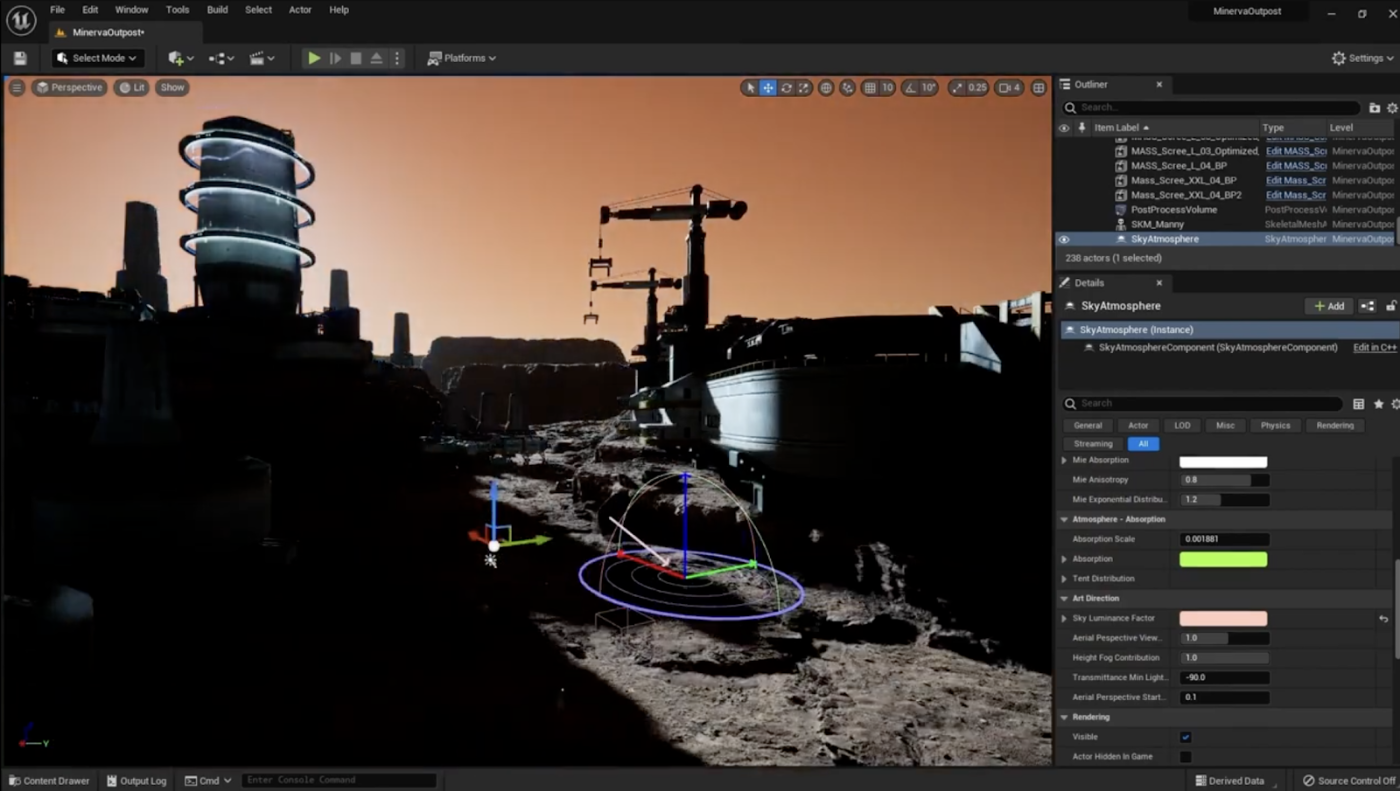Open camera speed setting showing 4

tap(1010, 88)
